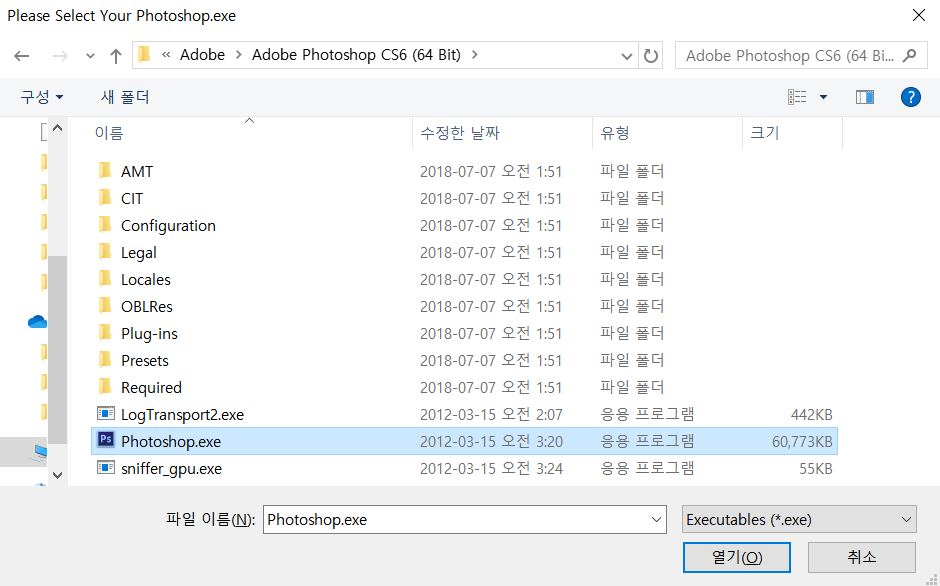Screen dimensions: 940x586
Task: Click Photoshop.exe 2012-03-15 오전 3:20 date
Action: (x=492, y=441)
